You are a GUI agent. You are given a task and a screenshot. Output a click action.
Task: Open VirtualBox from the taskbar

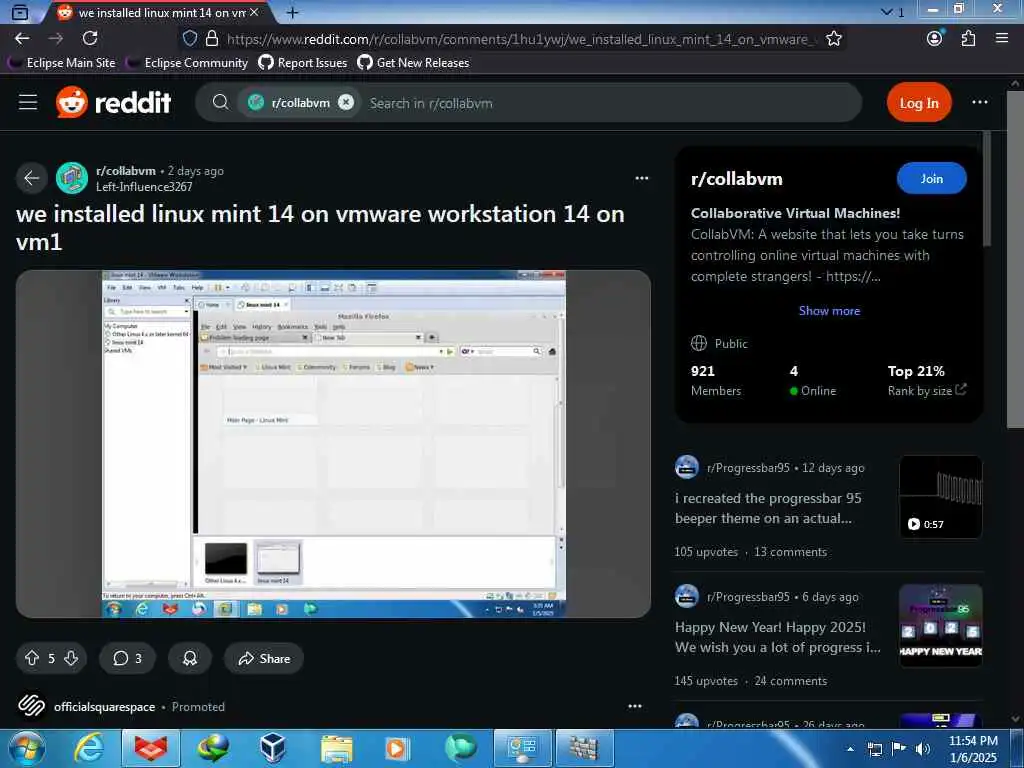click(x=272, y=748)
